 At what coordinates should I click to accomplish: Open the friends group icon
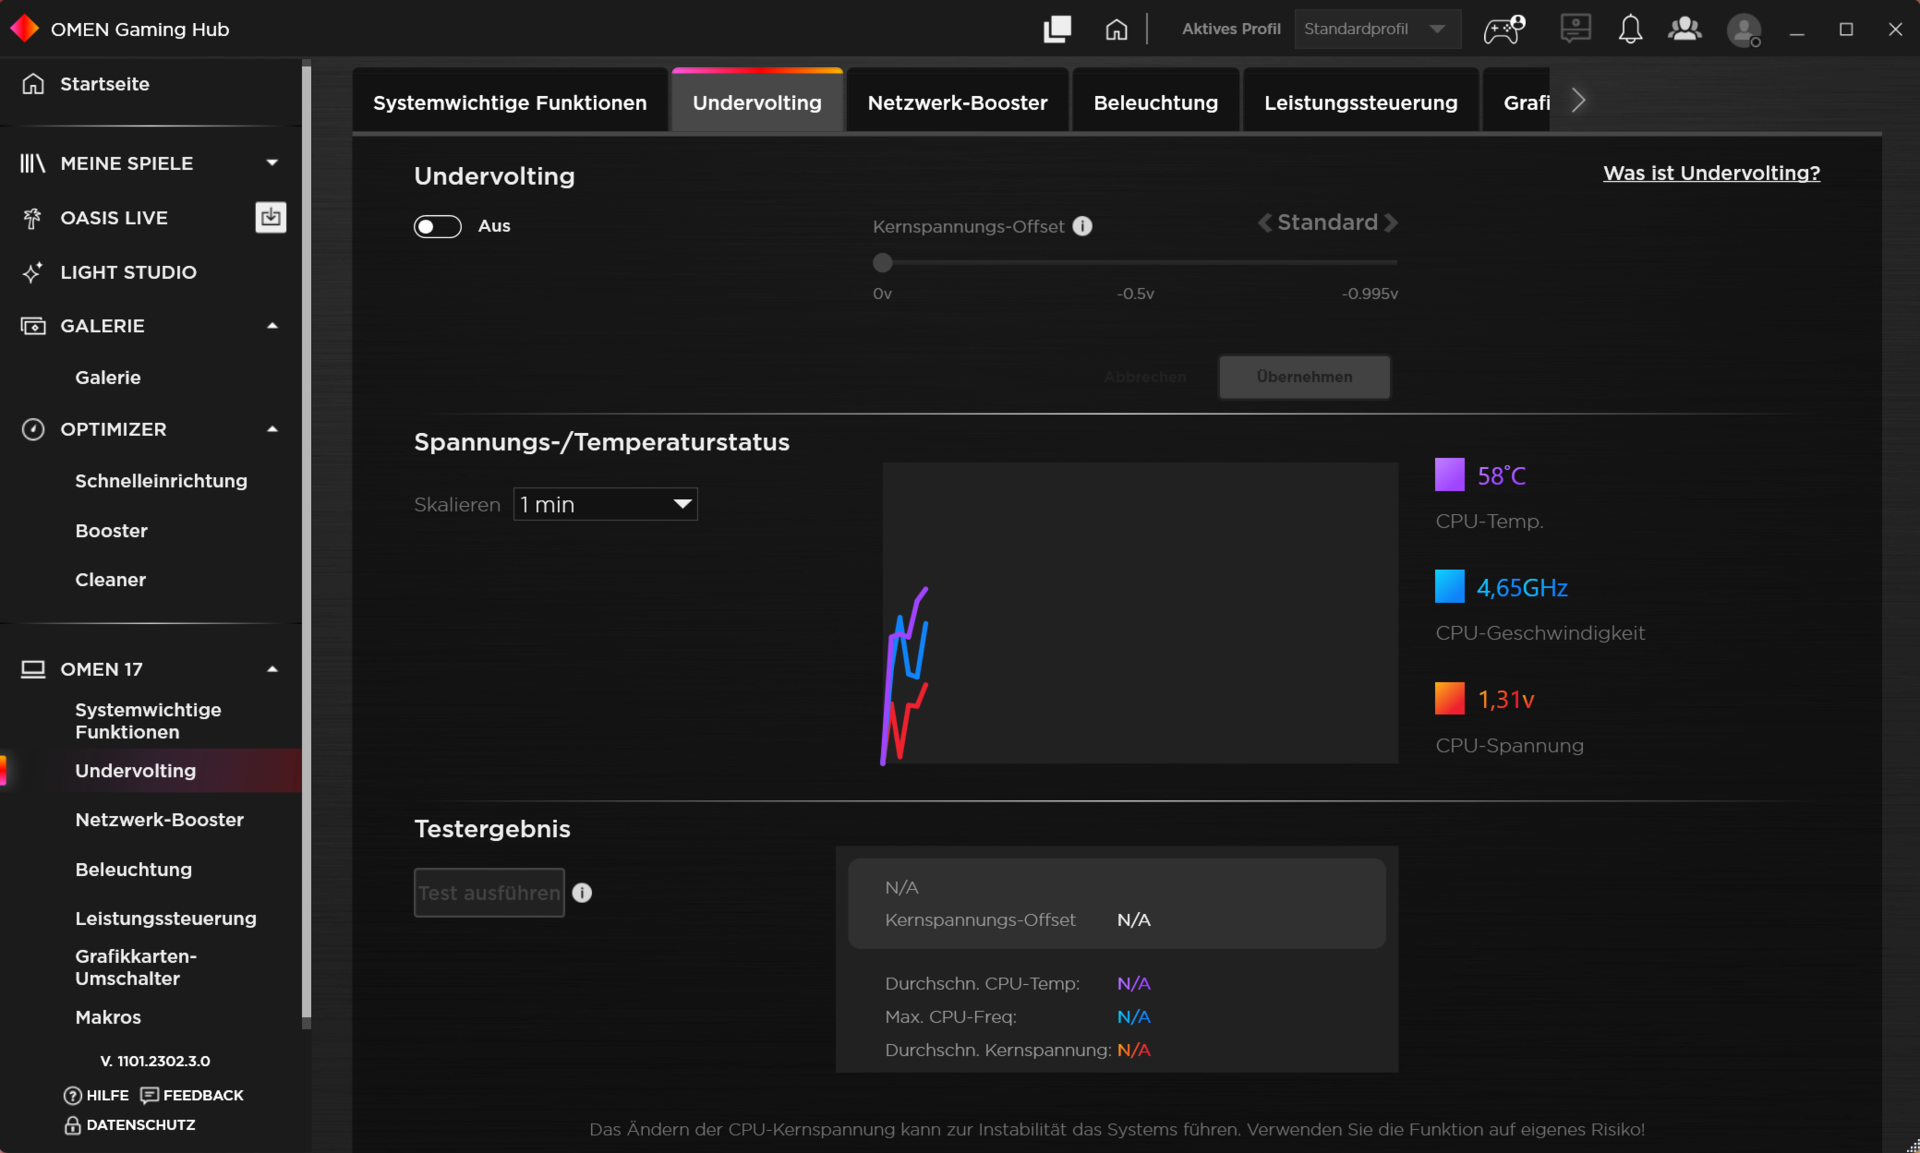(1685, 29)
